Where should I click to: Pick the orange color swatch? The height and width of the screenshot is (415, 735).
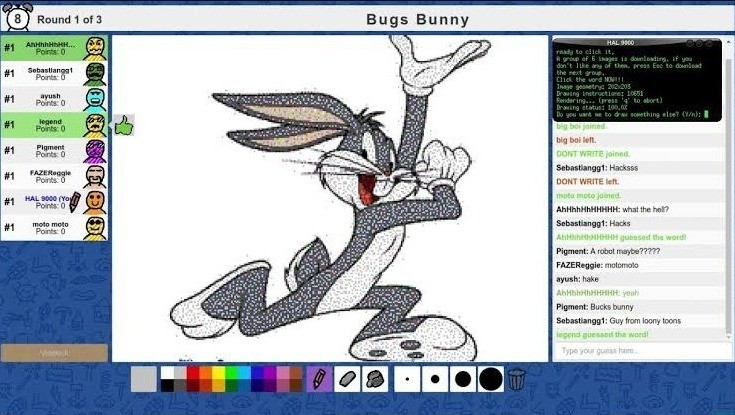206,373
